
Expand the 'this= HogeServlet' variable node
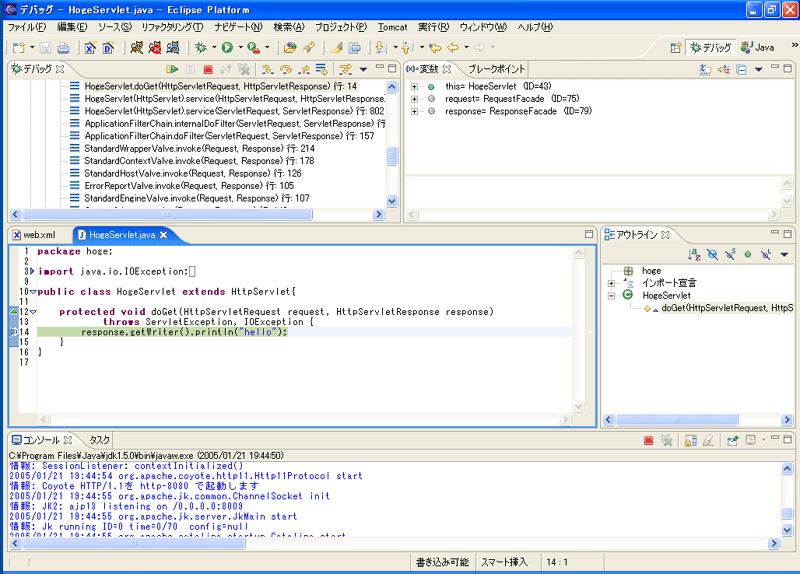[x=414, y=87]
